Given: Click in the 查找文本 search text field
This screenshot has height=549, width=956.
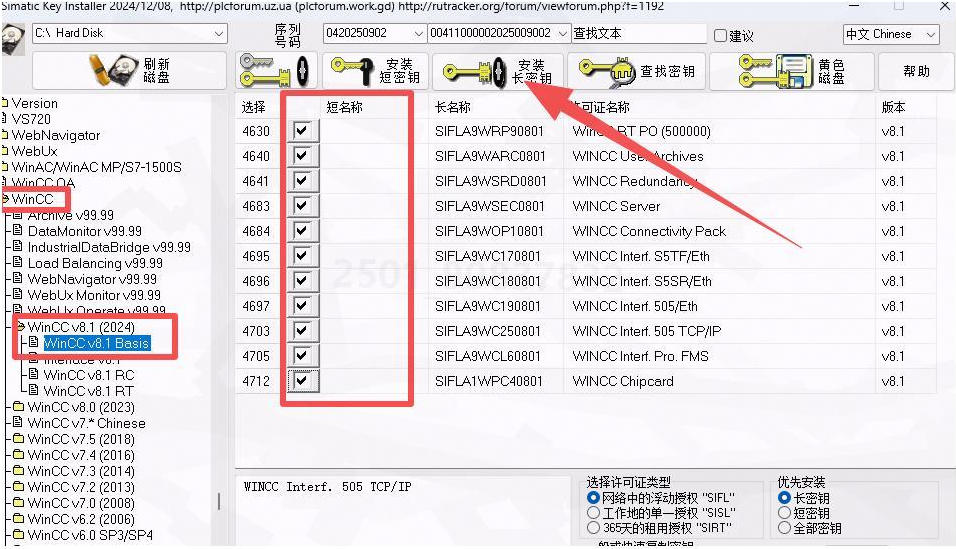Looking at the screenshot, I should click(x=639, y=34).
